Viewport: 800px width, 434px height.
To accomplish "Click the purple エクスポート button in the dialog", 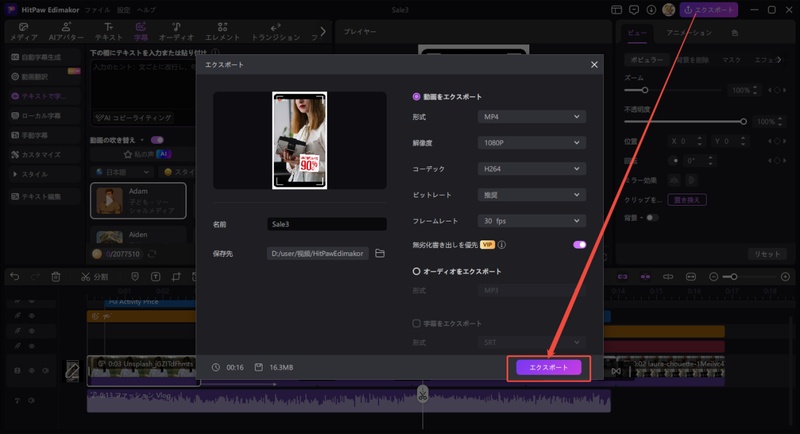I will [548, 367].
